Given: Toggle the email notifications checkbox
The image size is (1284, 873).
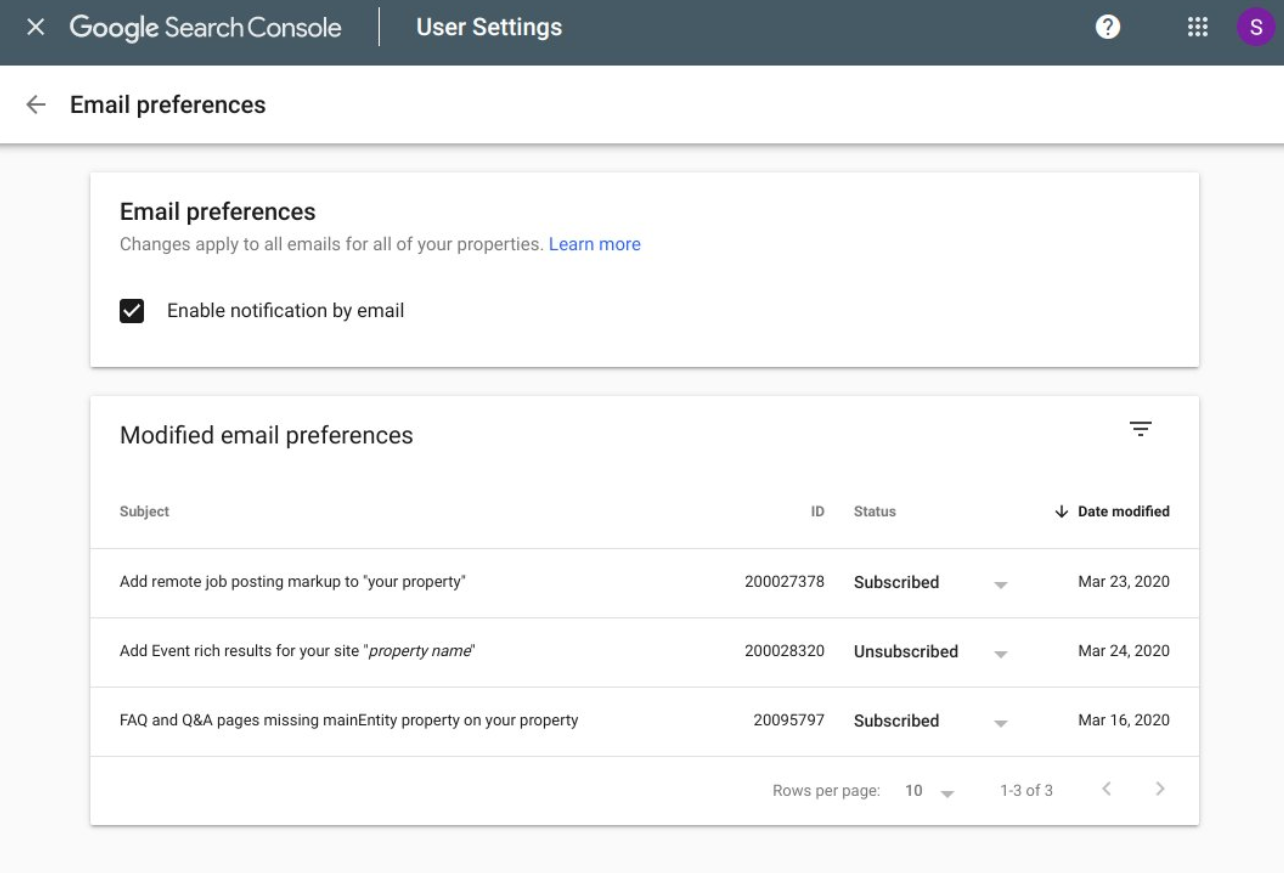Looking at the screenshot, I should click(131, 310).
